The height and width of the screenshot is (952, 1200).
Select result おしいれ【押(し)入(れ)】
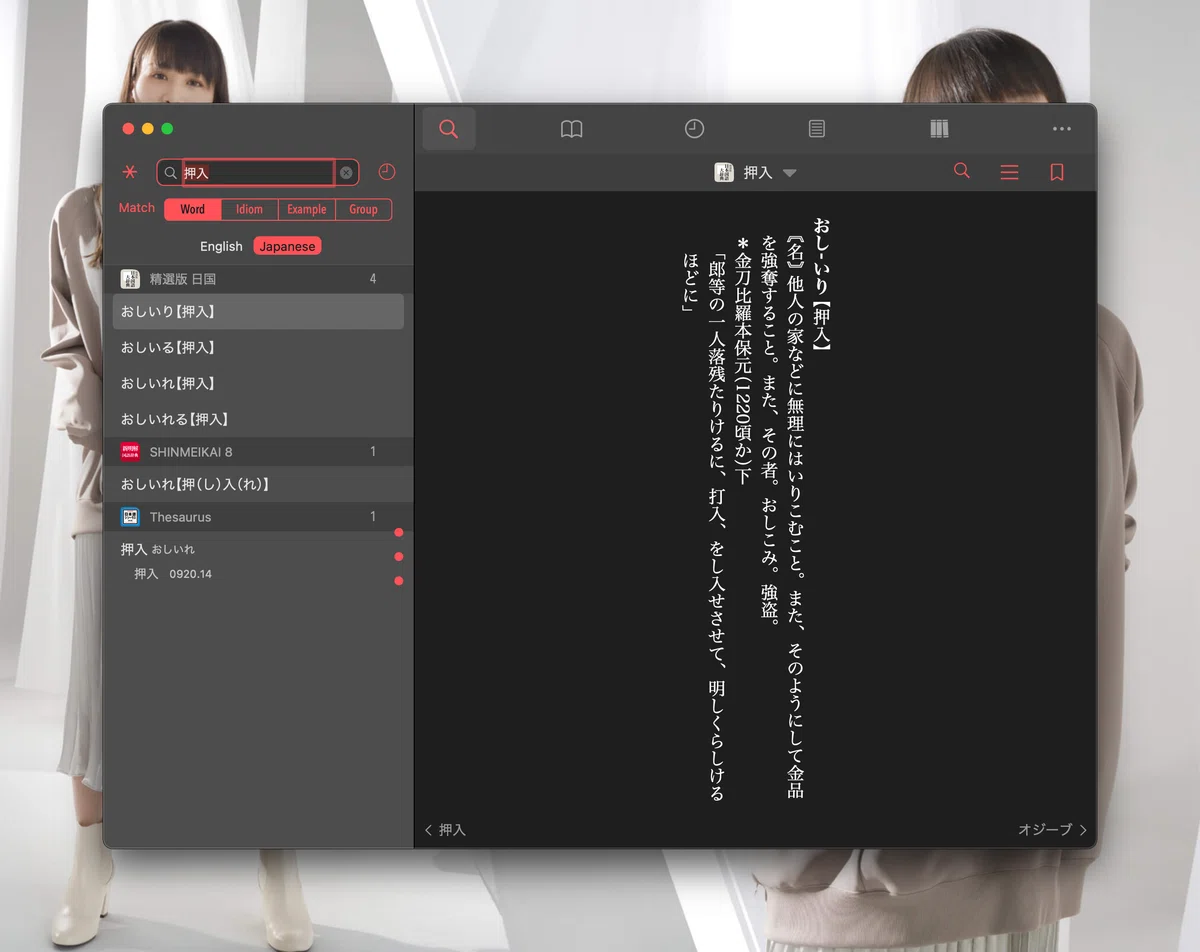point(259,484)
